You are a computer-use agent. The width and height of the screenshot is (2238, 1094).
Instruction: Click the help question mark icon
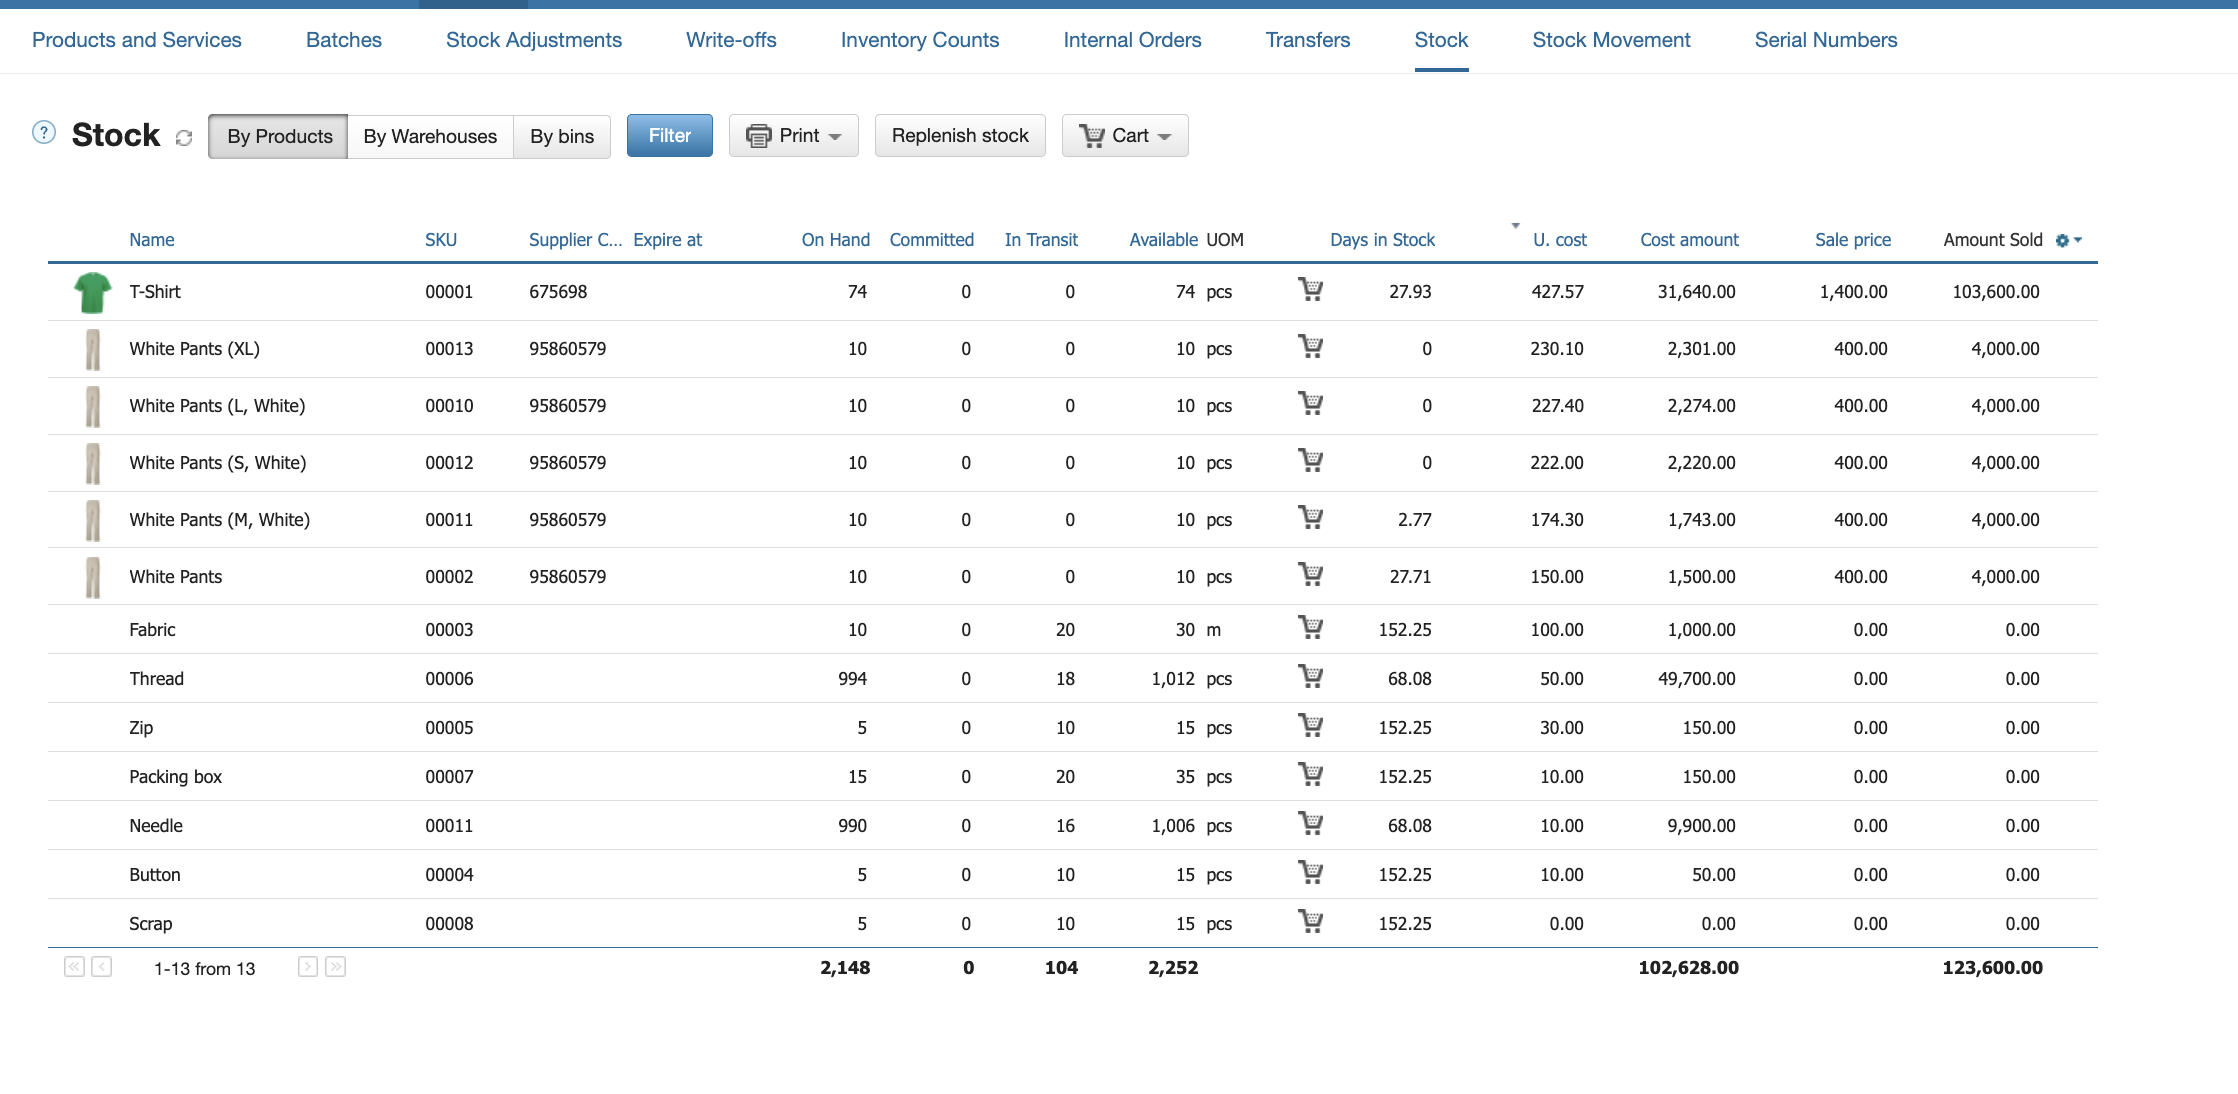[44, 133]
